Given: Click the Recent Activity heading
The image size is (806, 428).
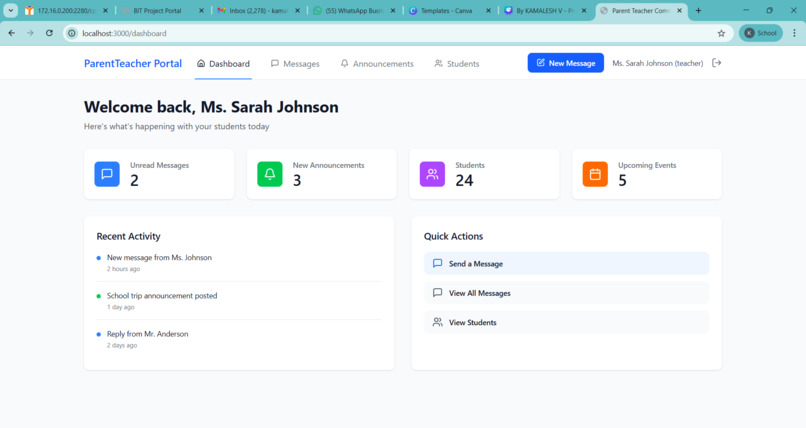Looking at the screenshot, I should pyautogui.click(x=129, y=236).
